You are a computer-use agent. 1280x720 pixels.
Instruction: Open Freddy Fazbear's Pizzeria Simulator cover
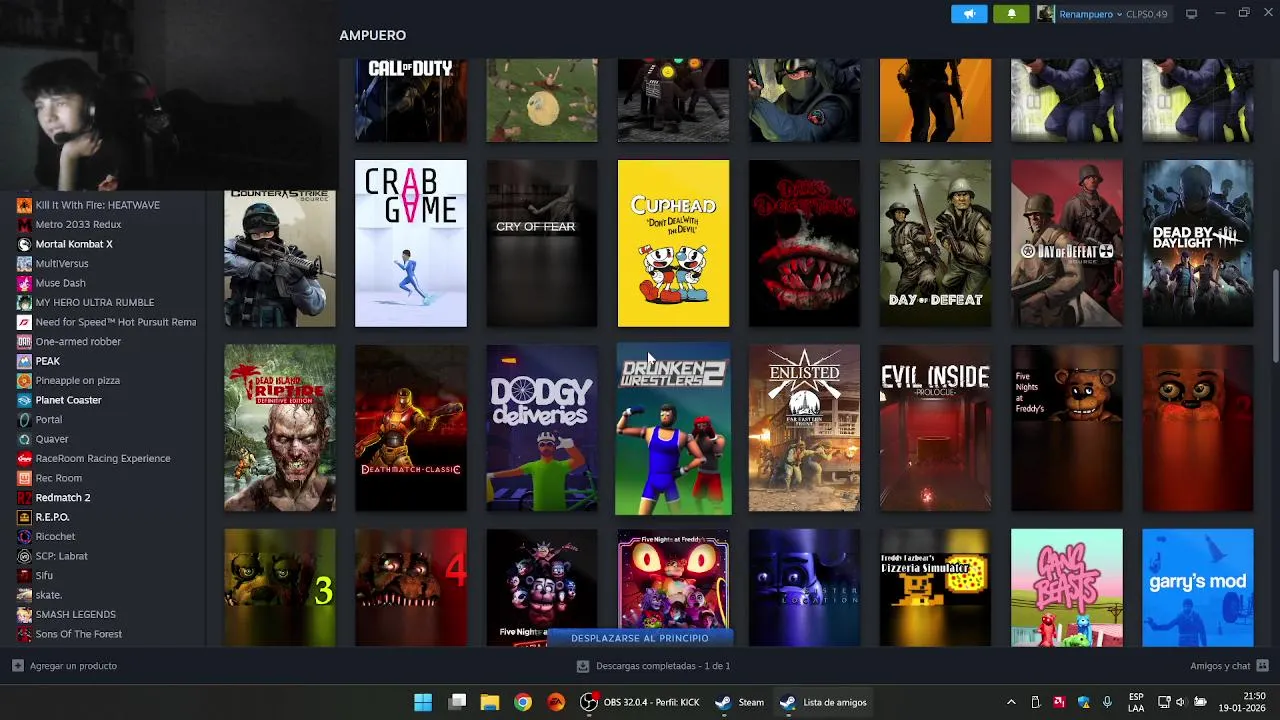click(935, 588)
